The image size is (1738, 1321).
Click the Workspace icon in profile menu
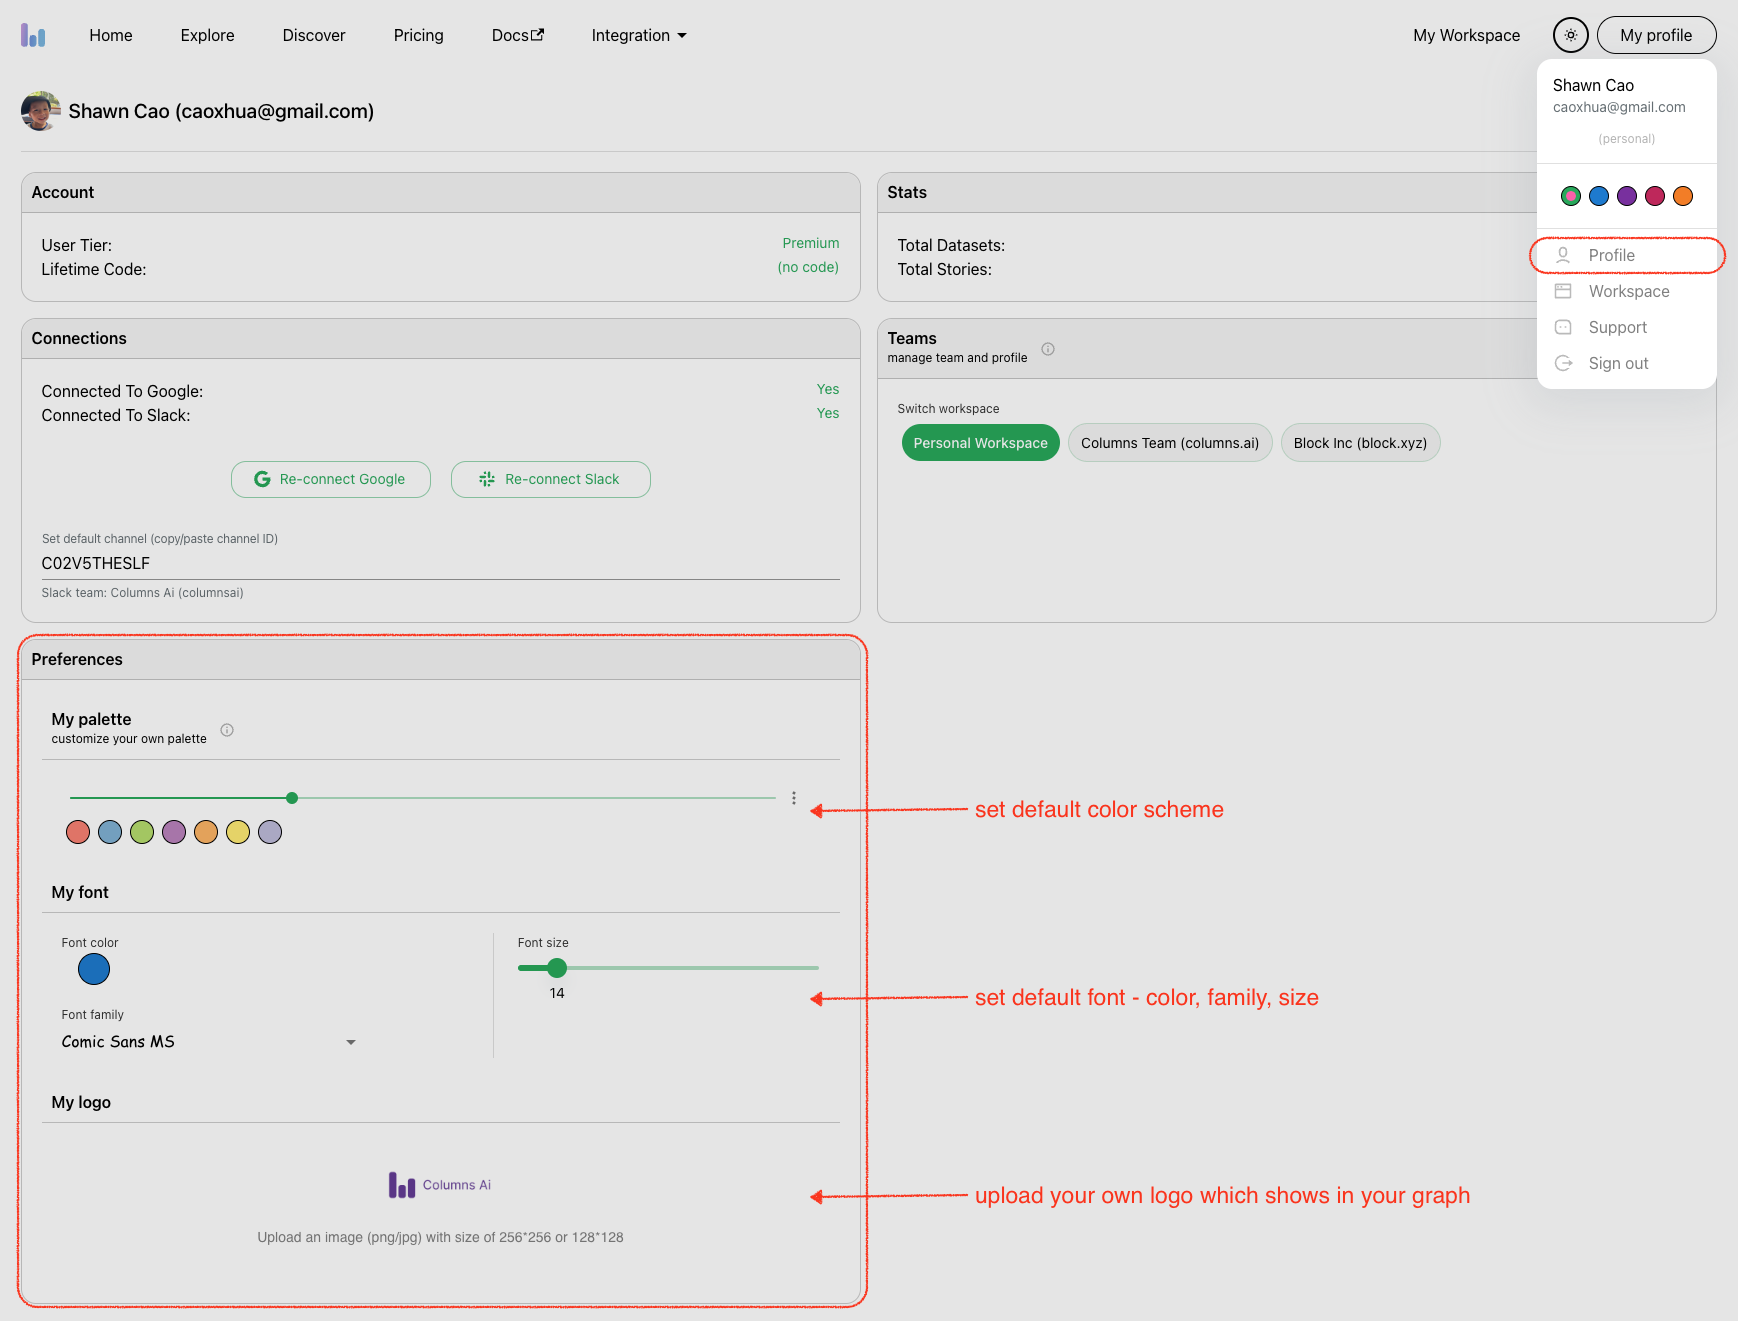pyautogui.click(x=1563, y=291)
